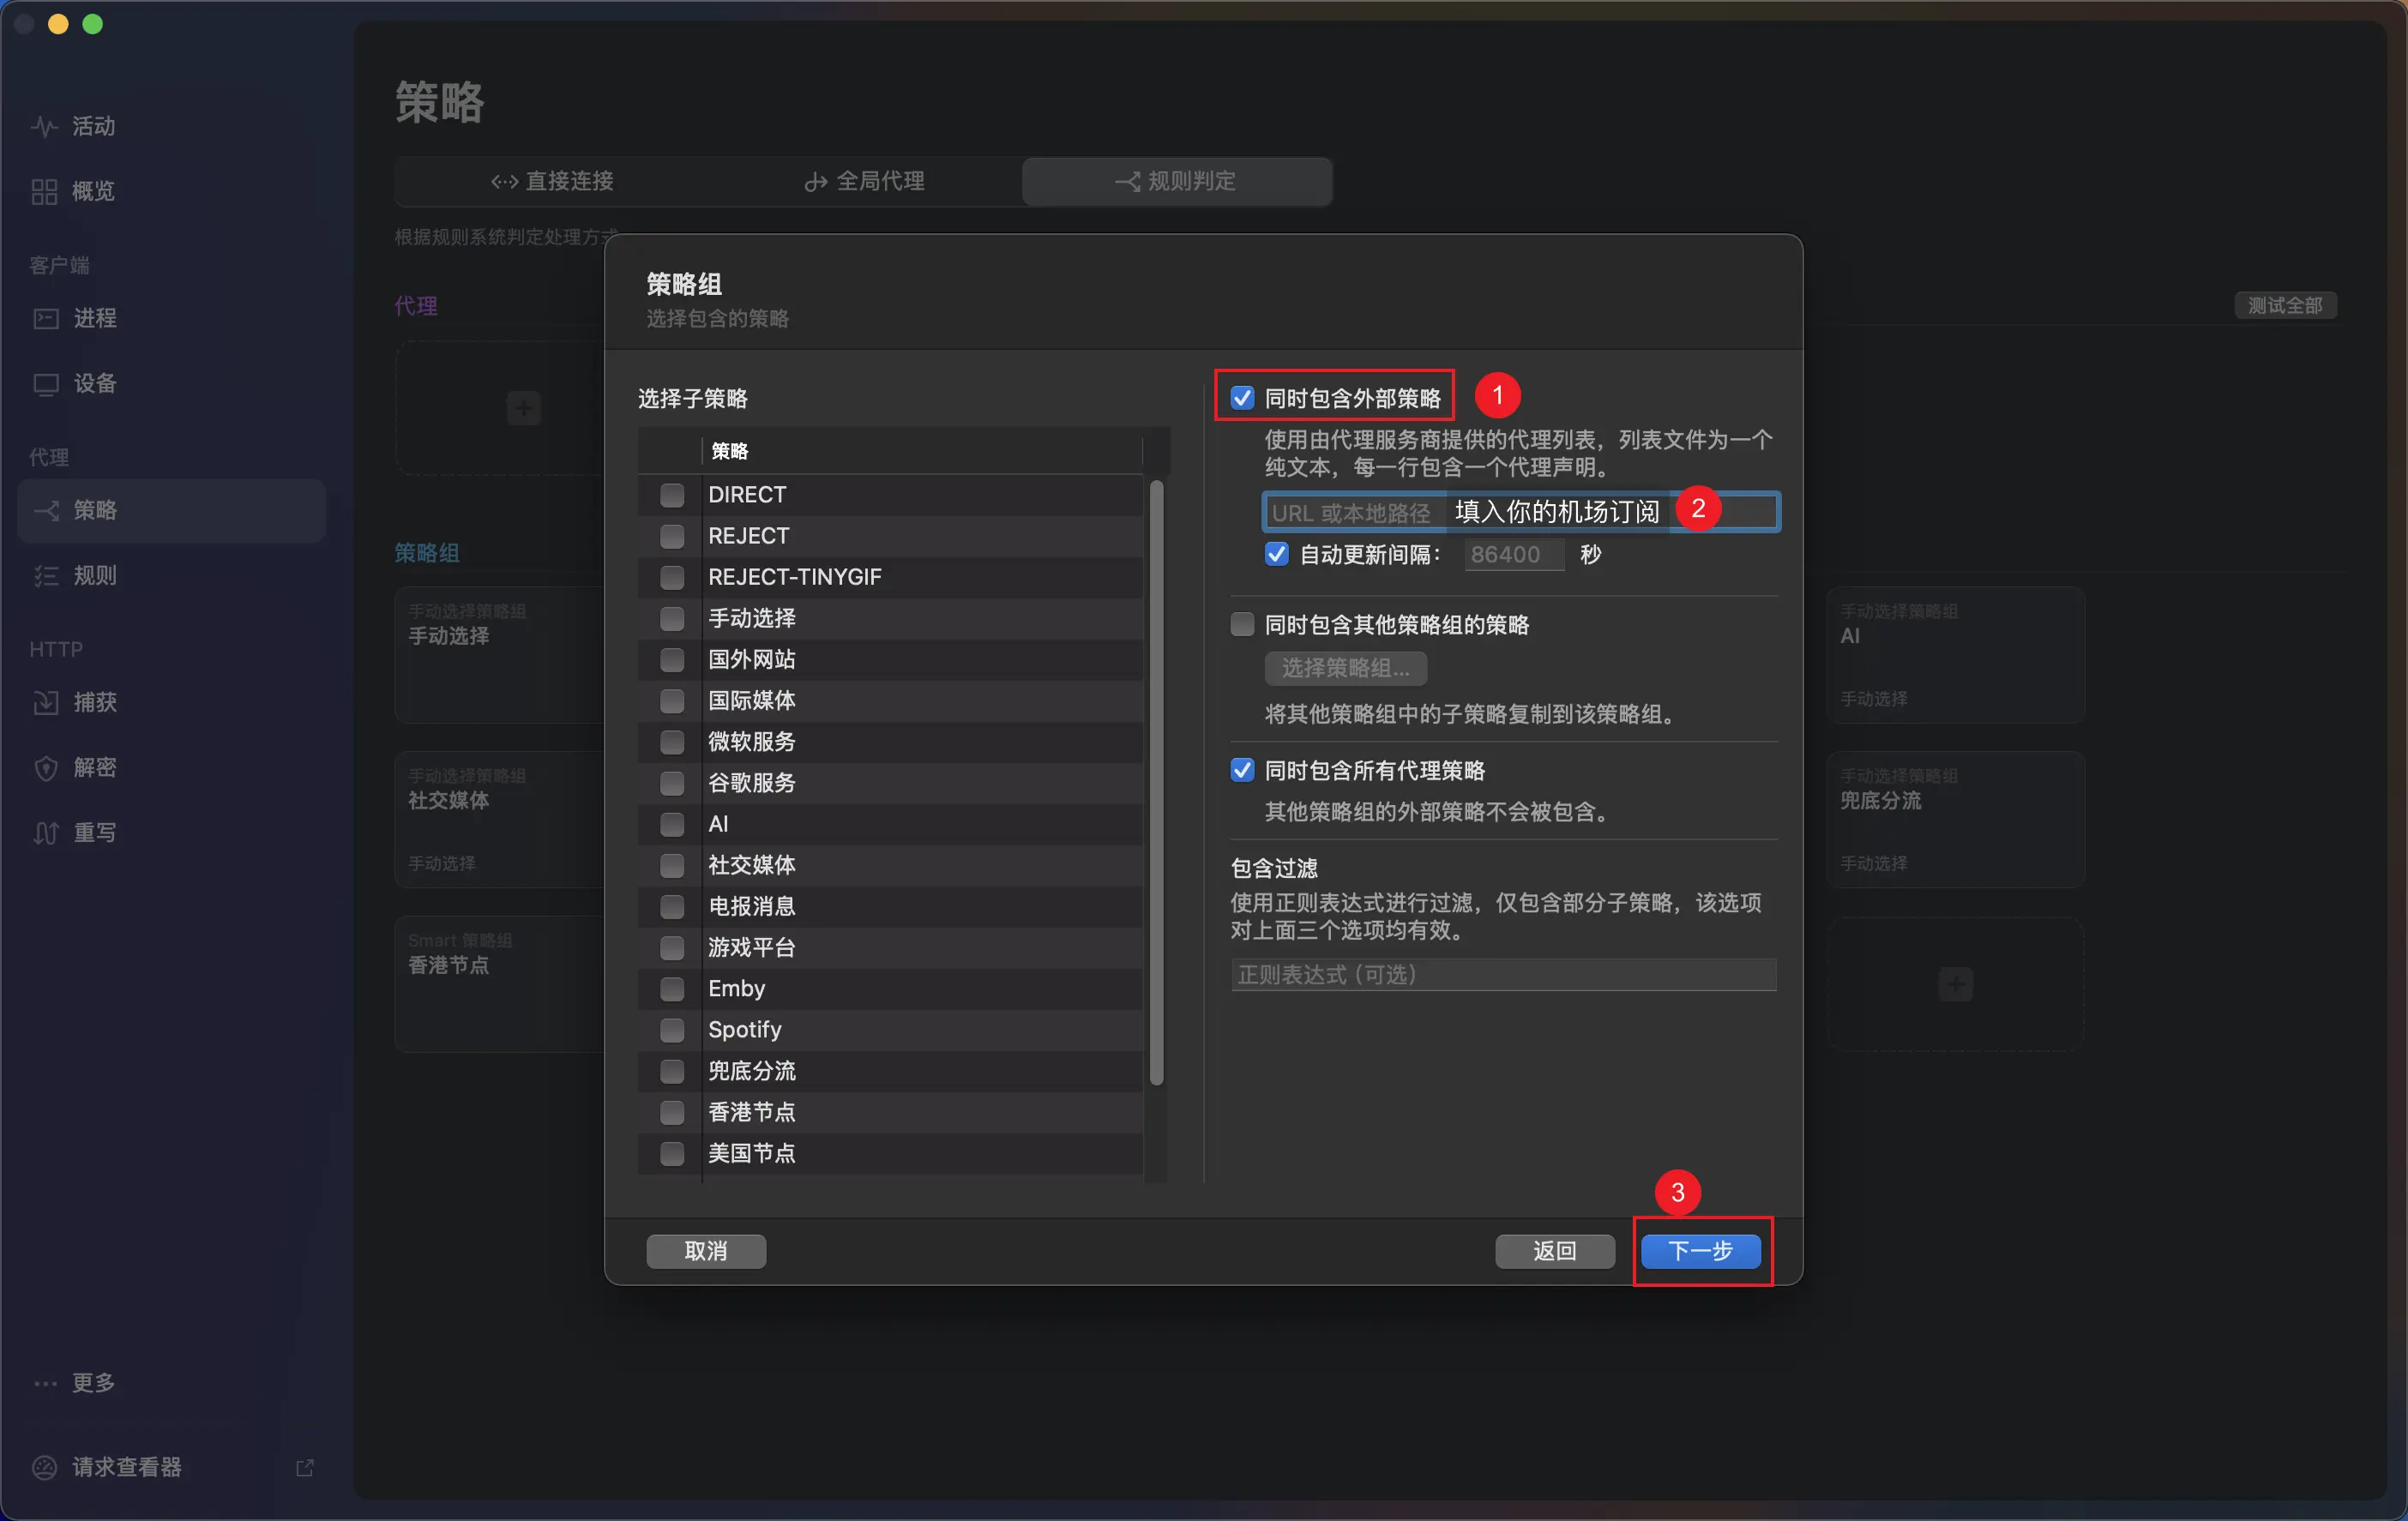Open request viewer external link icon
This screenshot has width=2408, height=1521.
tap(305, 1467)
